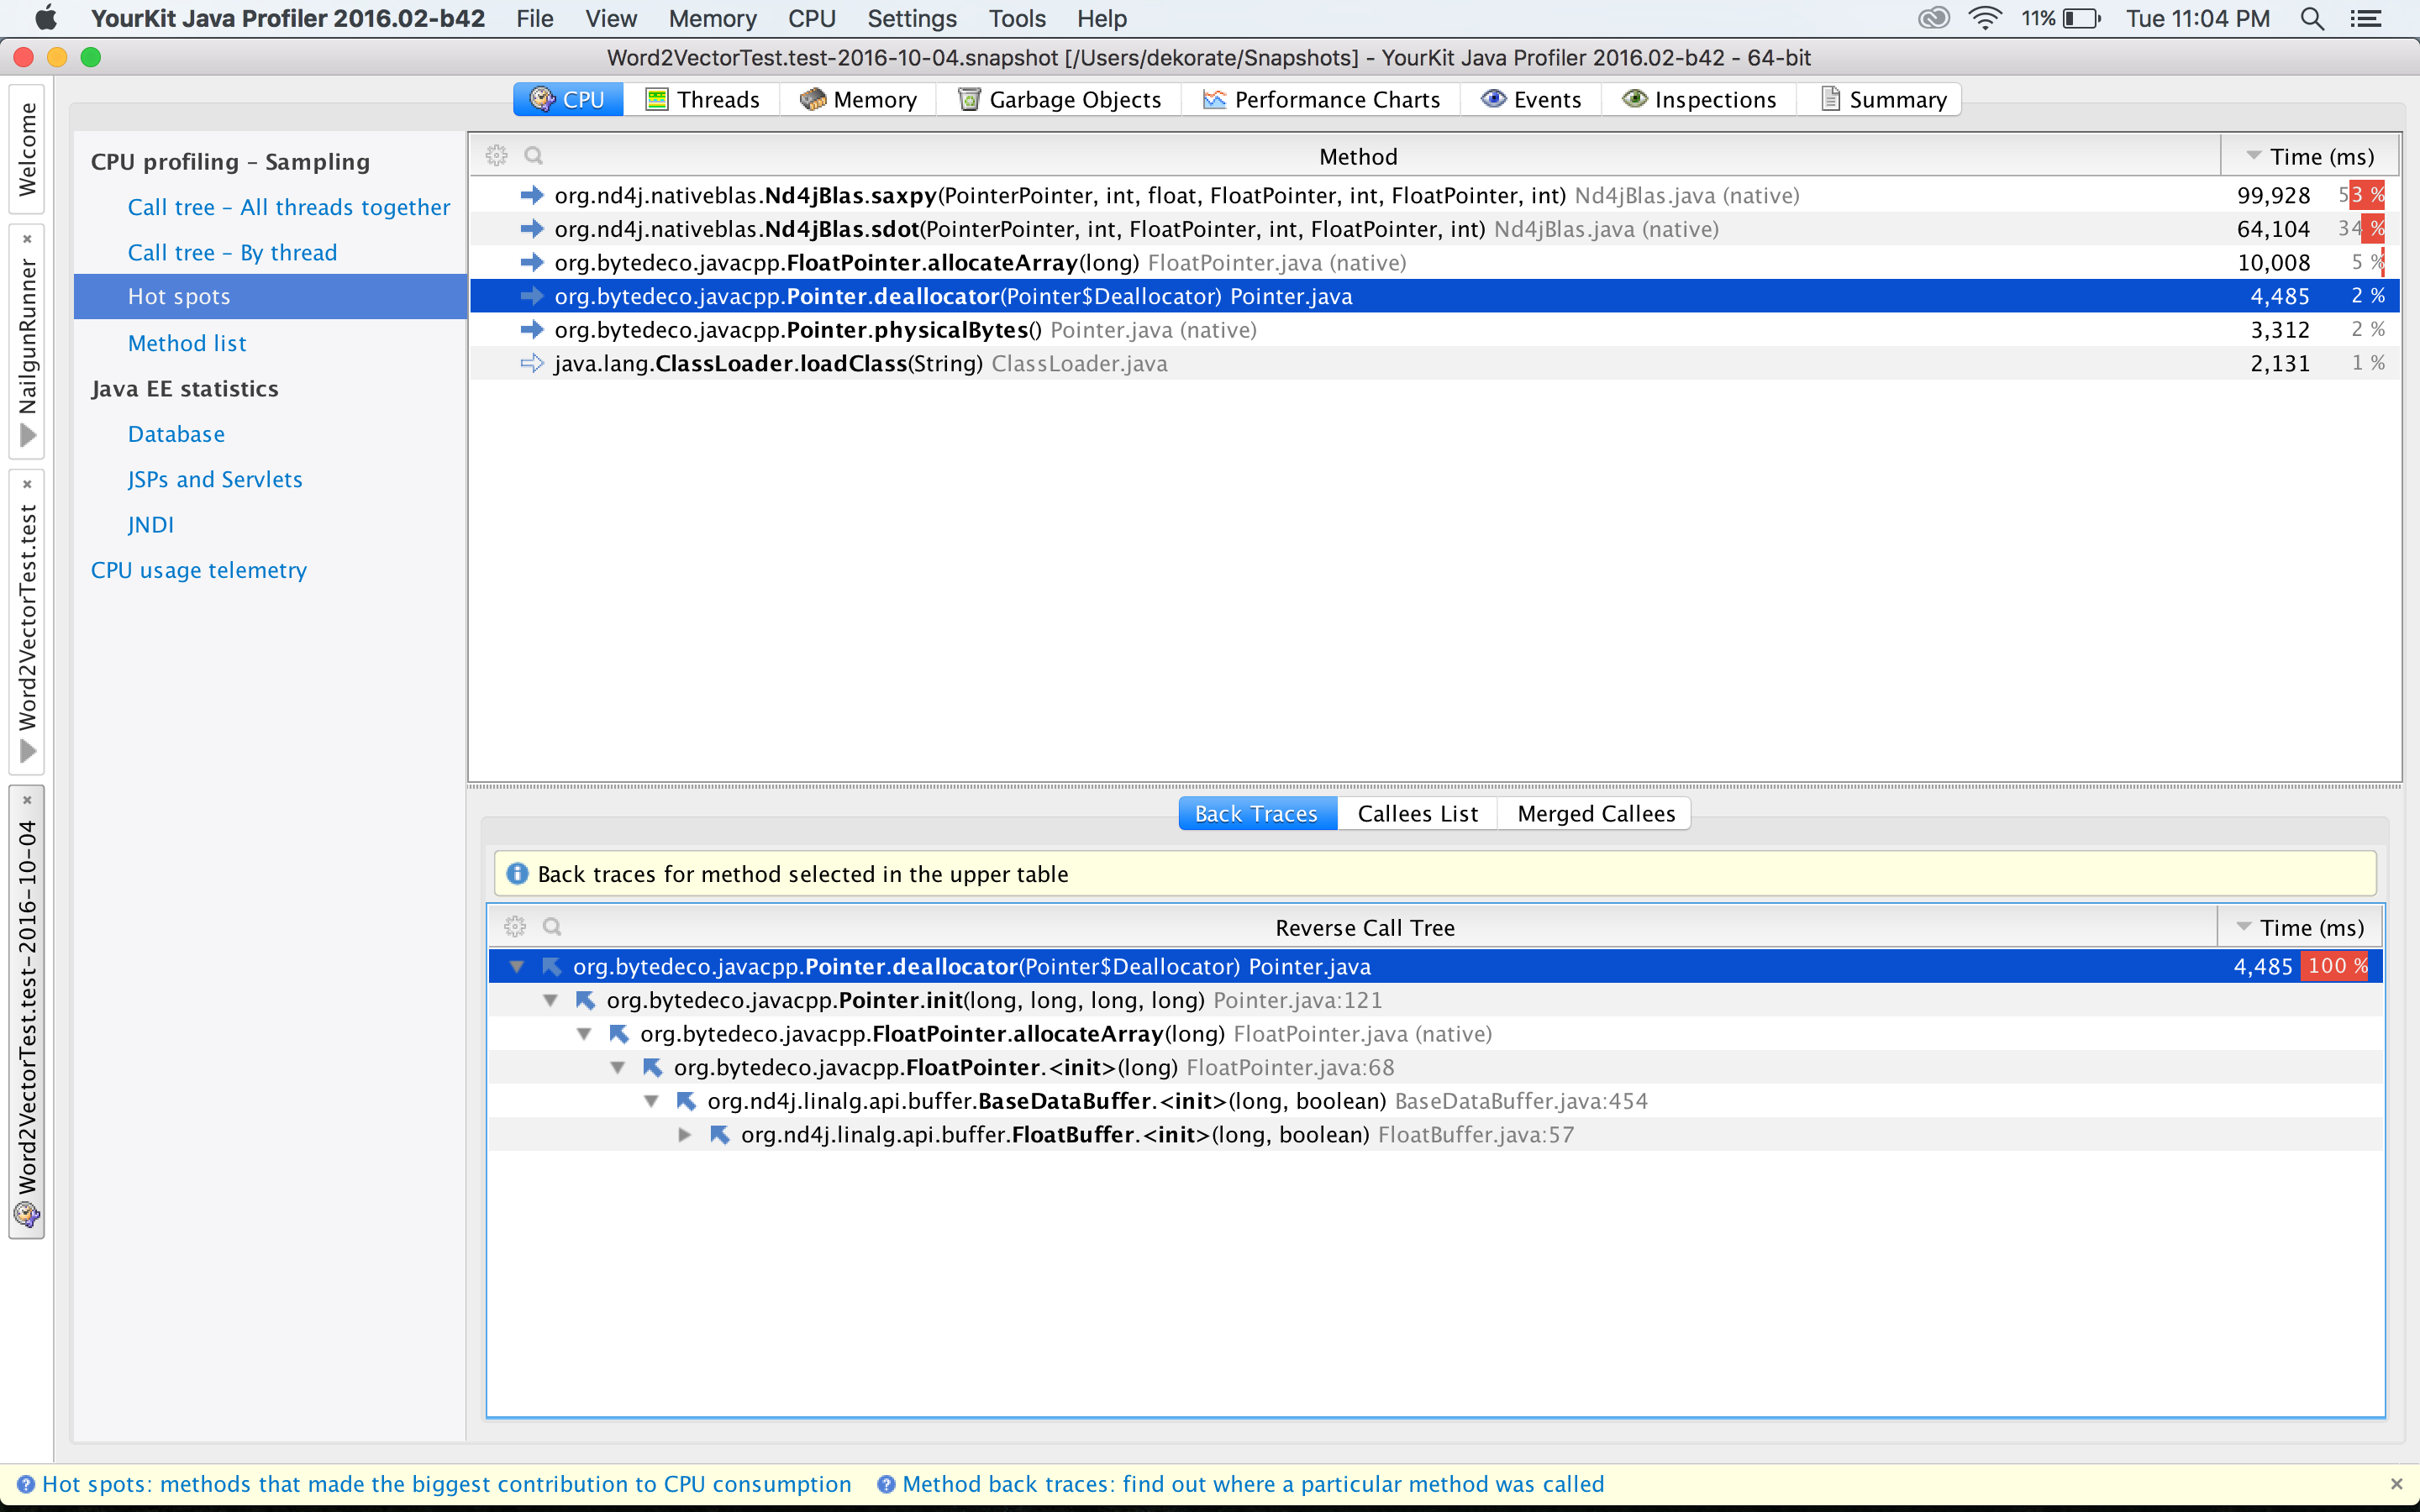Click the arrow icon for Pointer.physicalBytes row
The width and height of the screenshot is (2420, 1512).
pos(532,329)
